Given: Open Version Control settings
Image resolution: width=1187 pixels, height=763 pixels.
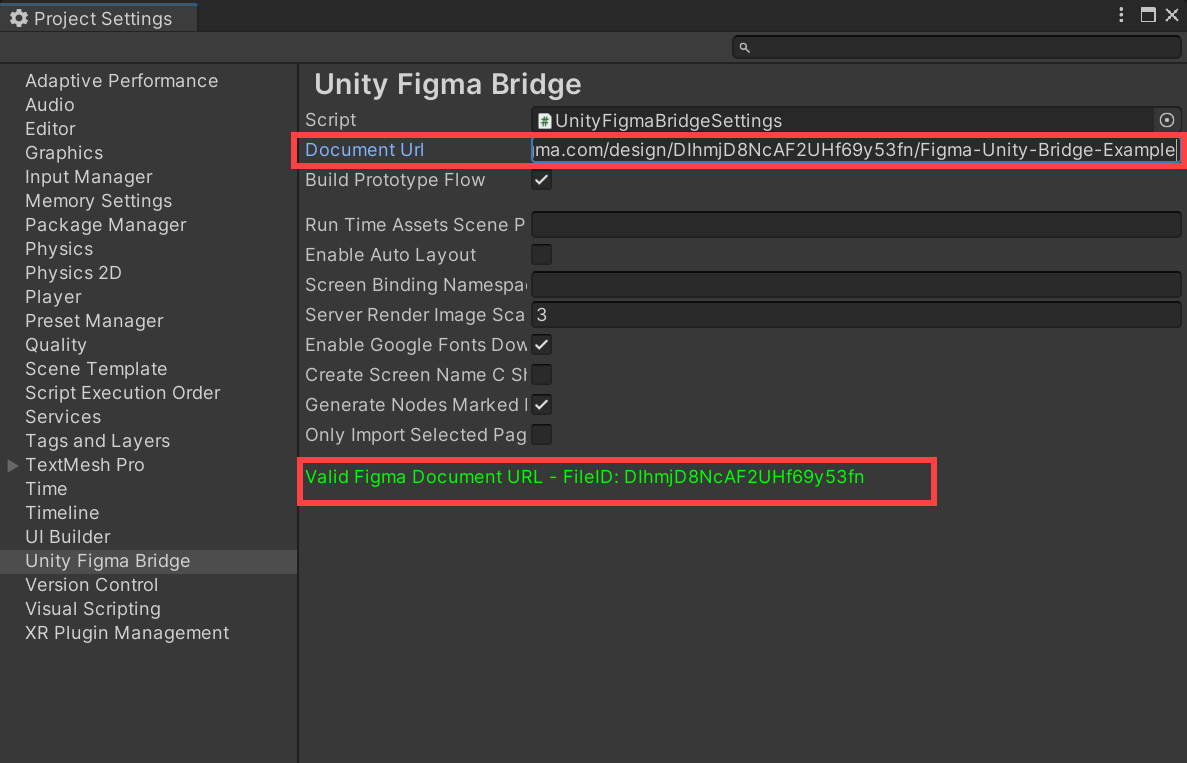Looking at the screenshot, I should coord(92,585).
